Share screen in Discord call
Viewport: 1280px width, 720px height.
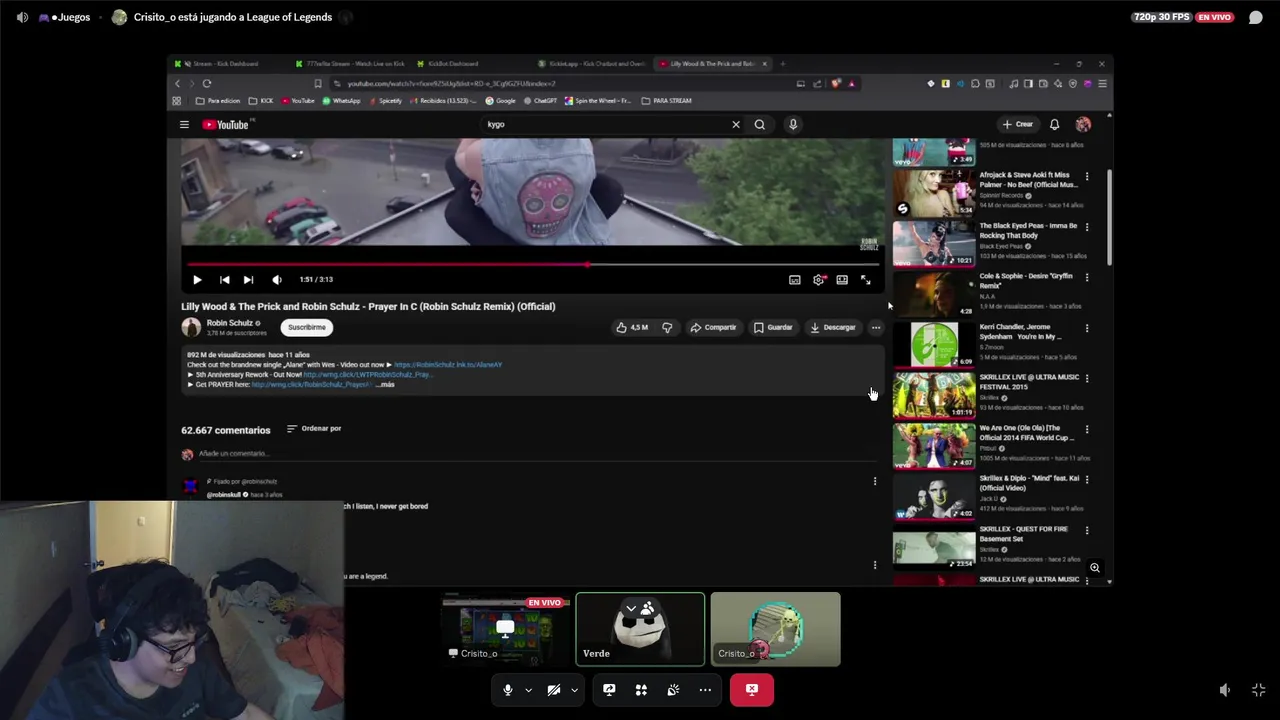click(x=609, y=690)
